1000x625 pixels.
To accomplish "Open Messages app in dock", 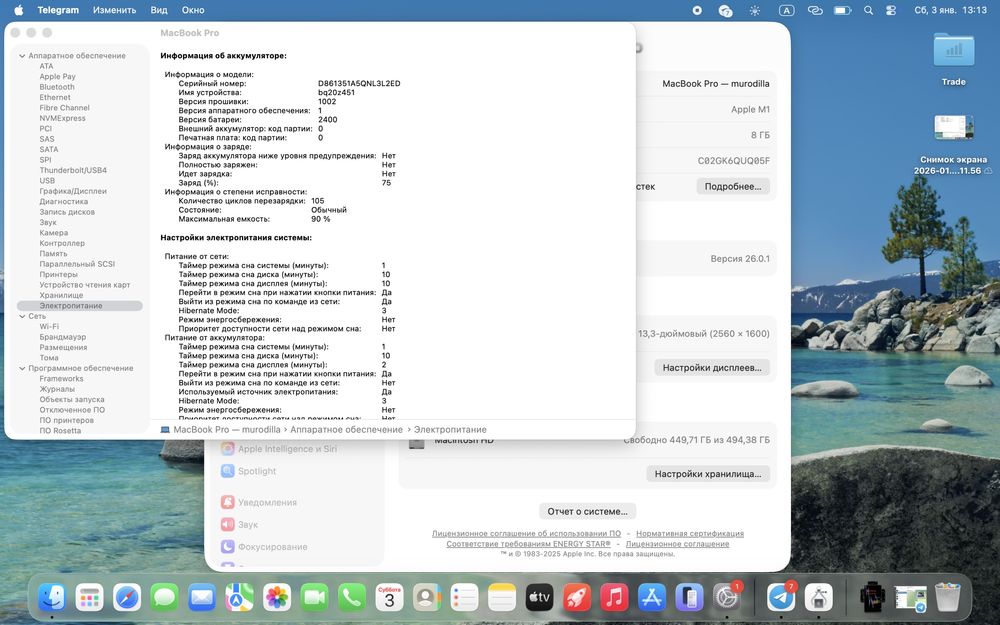I will point(165,598).
